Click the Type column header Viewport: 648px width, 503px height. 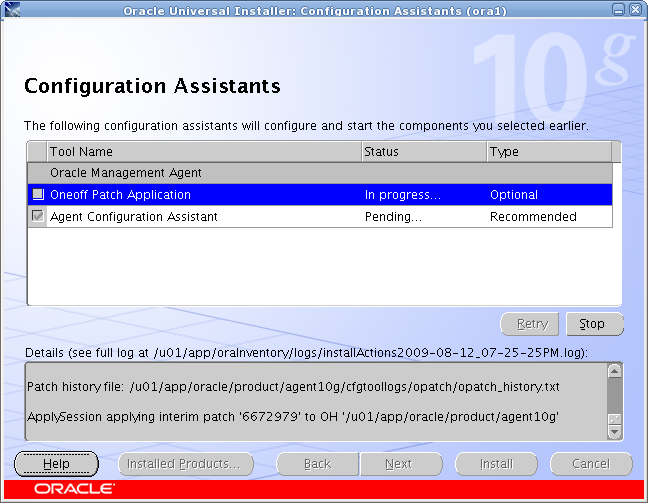click(x=549, y=152)
